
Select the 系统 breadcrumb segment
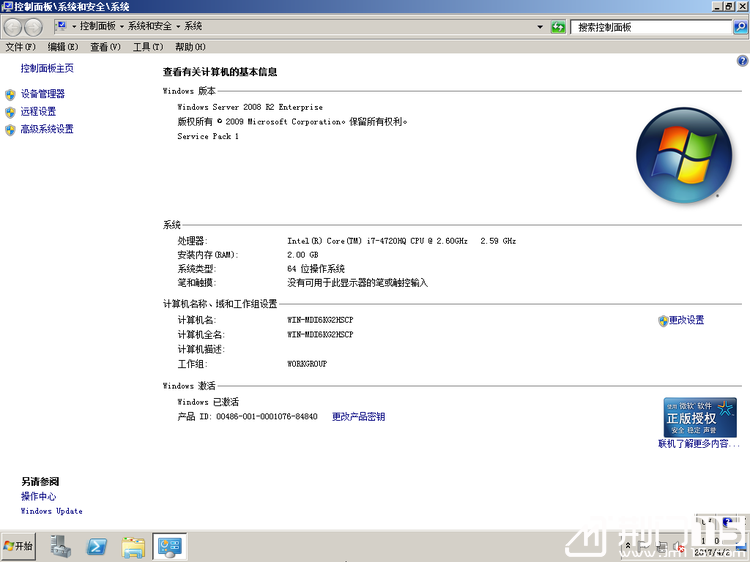pos(193,26)
